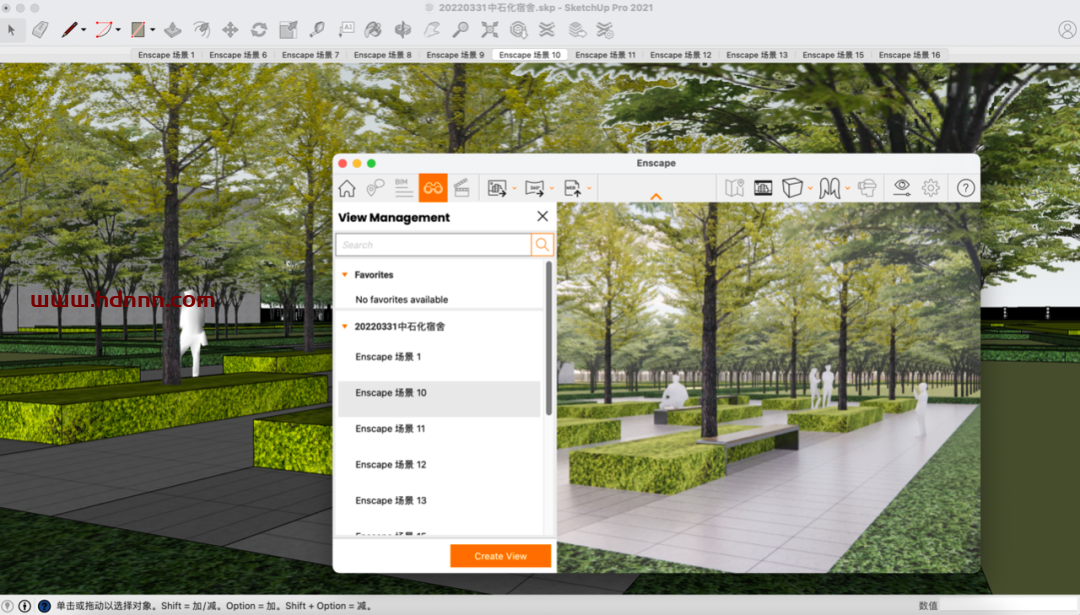Select Enscape 场景 12 in view list
The height and width of the screenshot is (615, 1080).
[439, 465]
